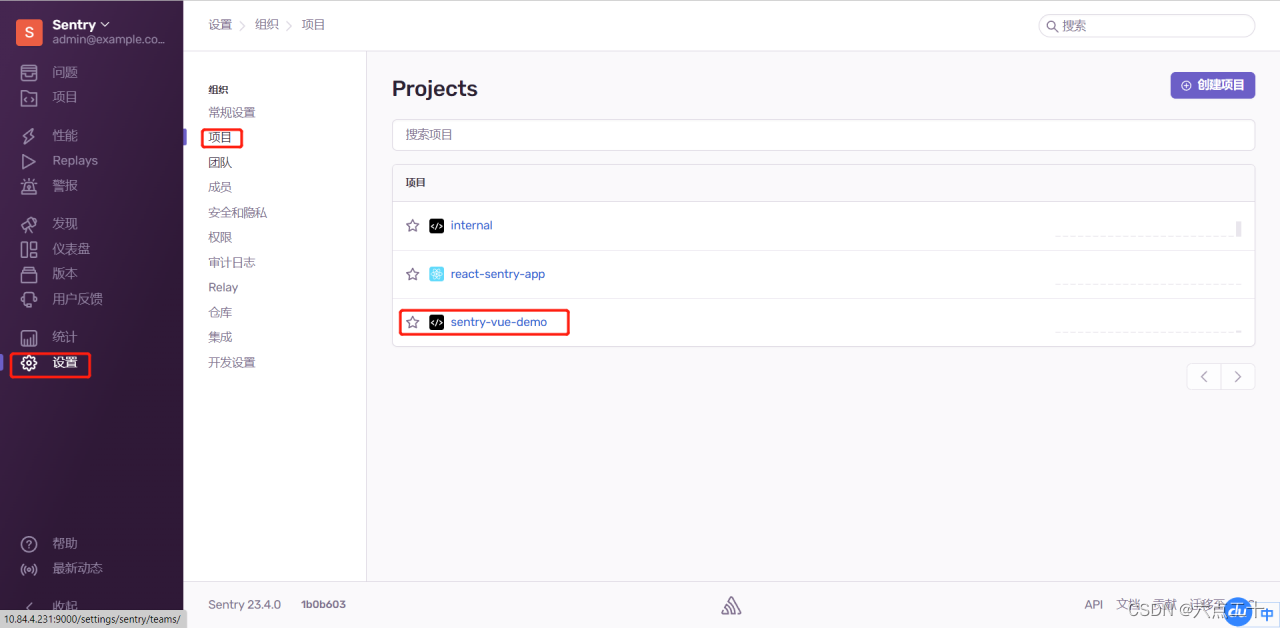Go to previous page of projects
Screen dimensions: 1280x628
1204,377
